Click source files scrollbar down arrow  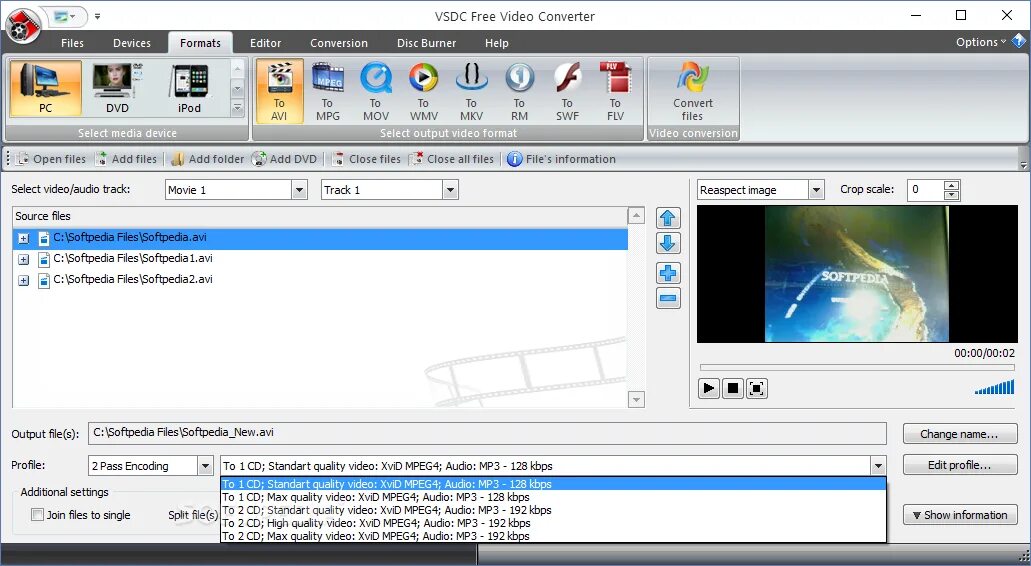coord(636,399)
